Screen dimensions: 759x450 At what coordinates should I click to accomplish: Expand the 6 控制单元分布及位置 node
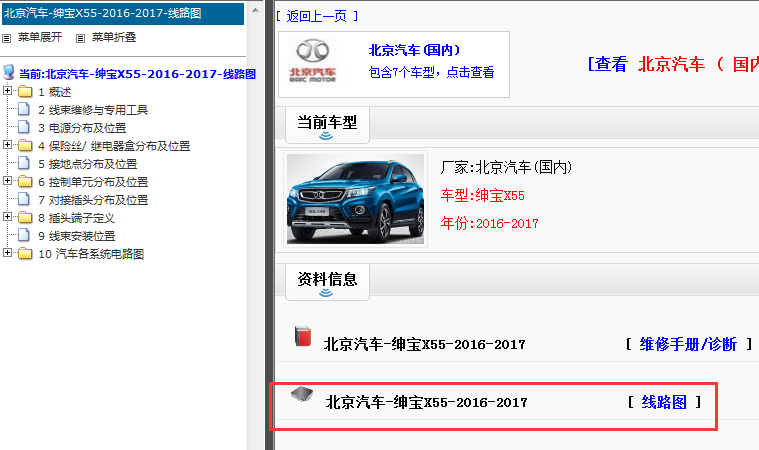pyautogui.click(x=7, y=180)
